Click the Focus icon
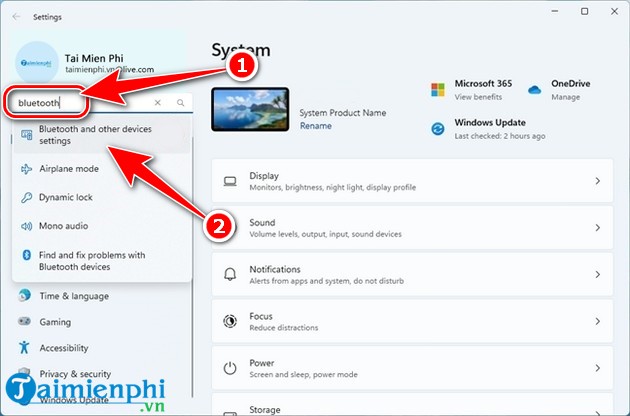The height and width of the screenshot is (416, 630). 230,321
